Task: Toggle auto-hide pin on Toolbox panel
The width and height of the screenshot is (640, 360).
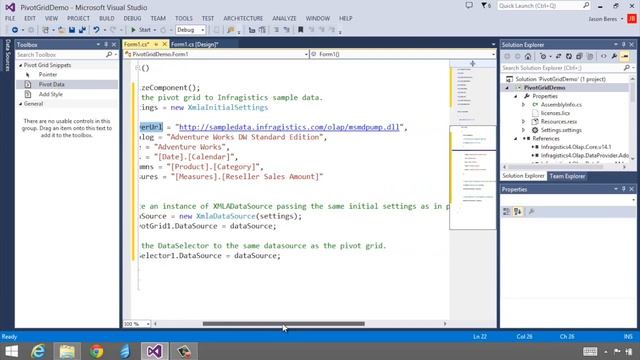Action: [x=106, y=44]
